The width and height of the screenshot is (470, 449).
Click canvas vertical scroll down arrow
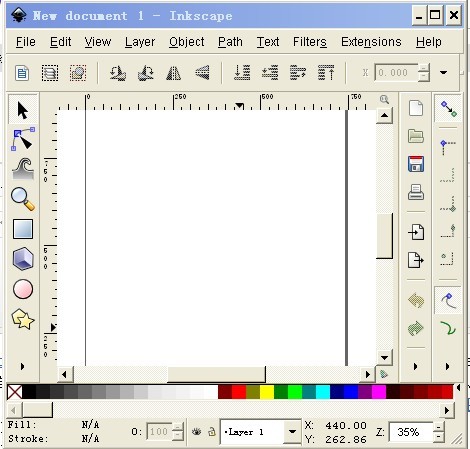click(x=384, y=358)
